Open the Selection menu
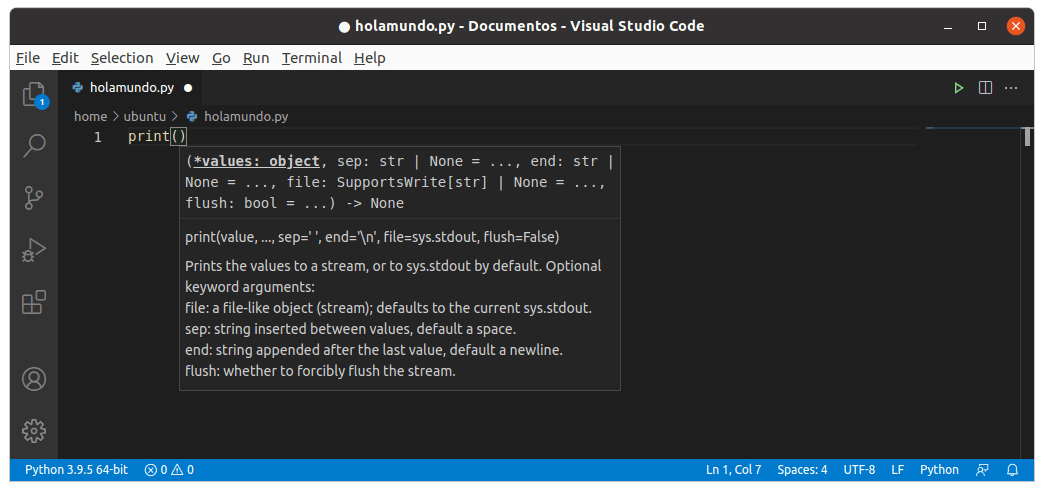Image resolution: width=1044 pixels, height=491 pixels. (x=122, y=58)
